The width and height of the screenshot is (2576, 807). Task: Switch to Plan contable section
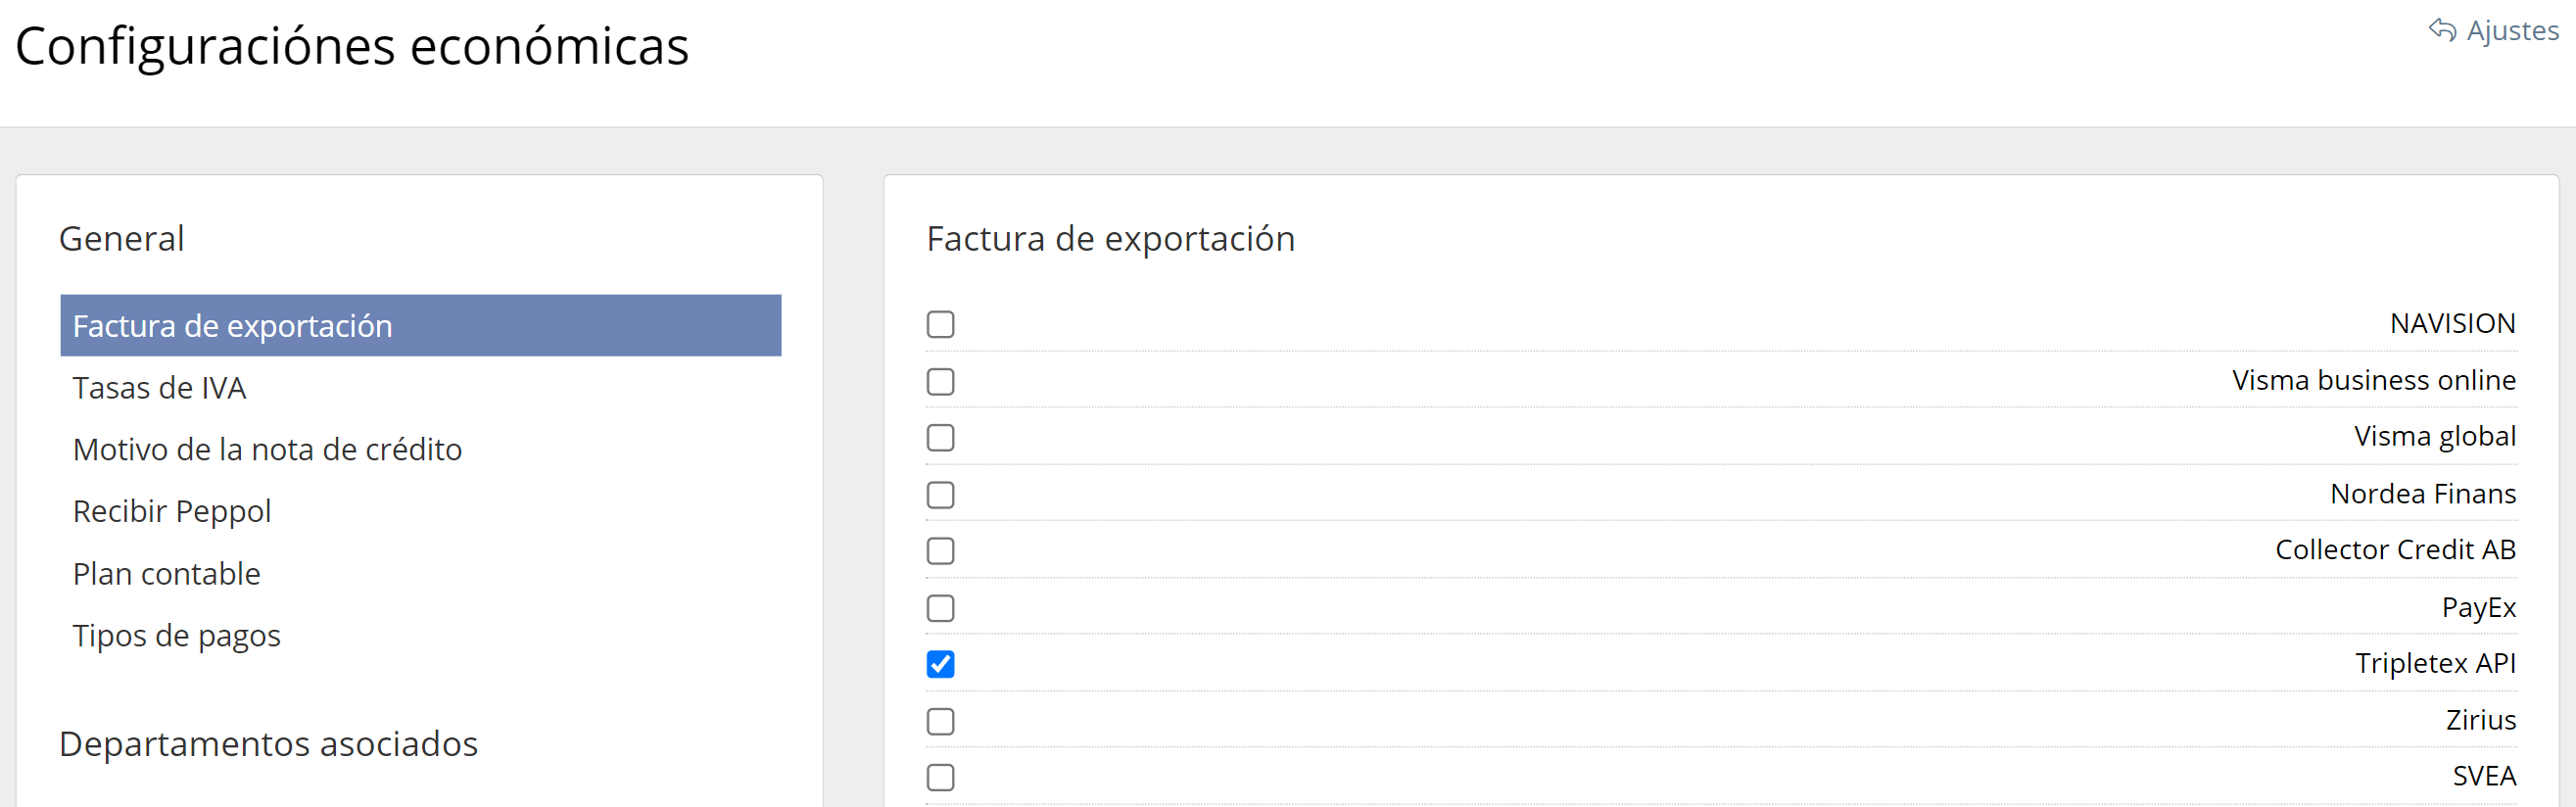tap(166, 574)
